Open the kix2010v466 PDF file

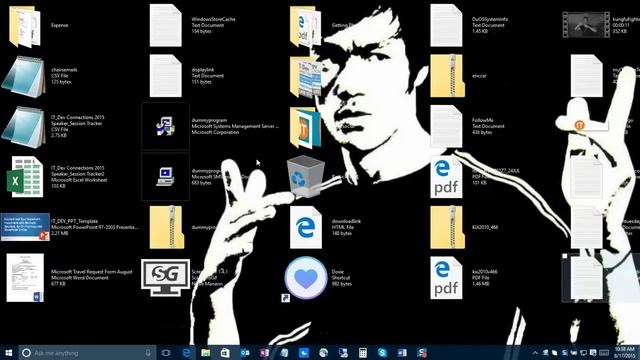[x=446, y=278]
